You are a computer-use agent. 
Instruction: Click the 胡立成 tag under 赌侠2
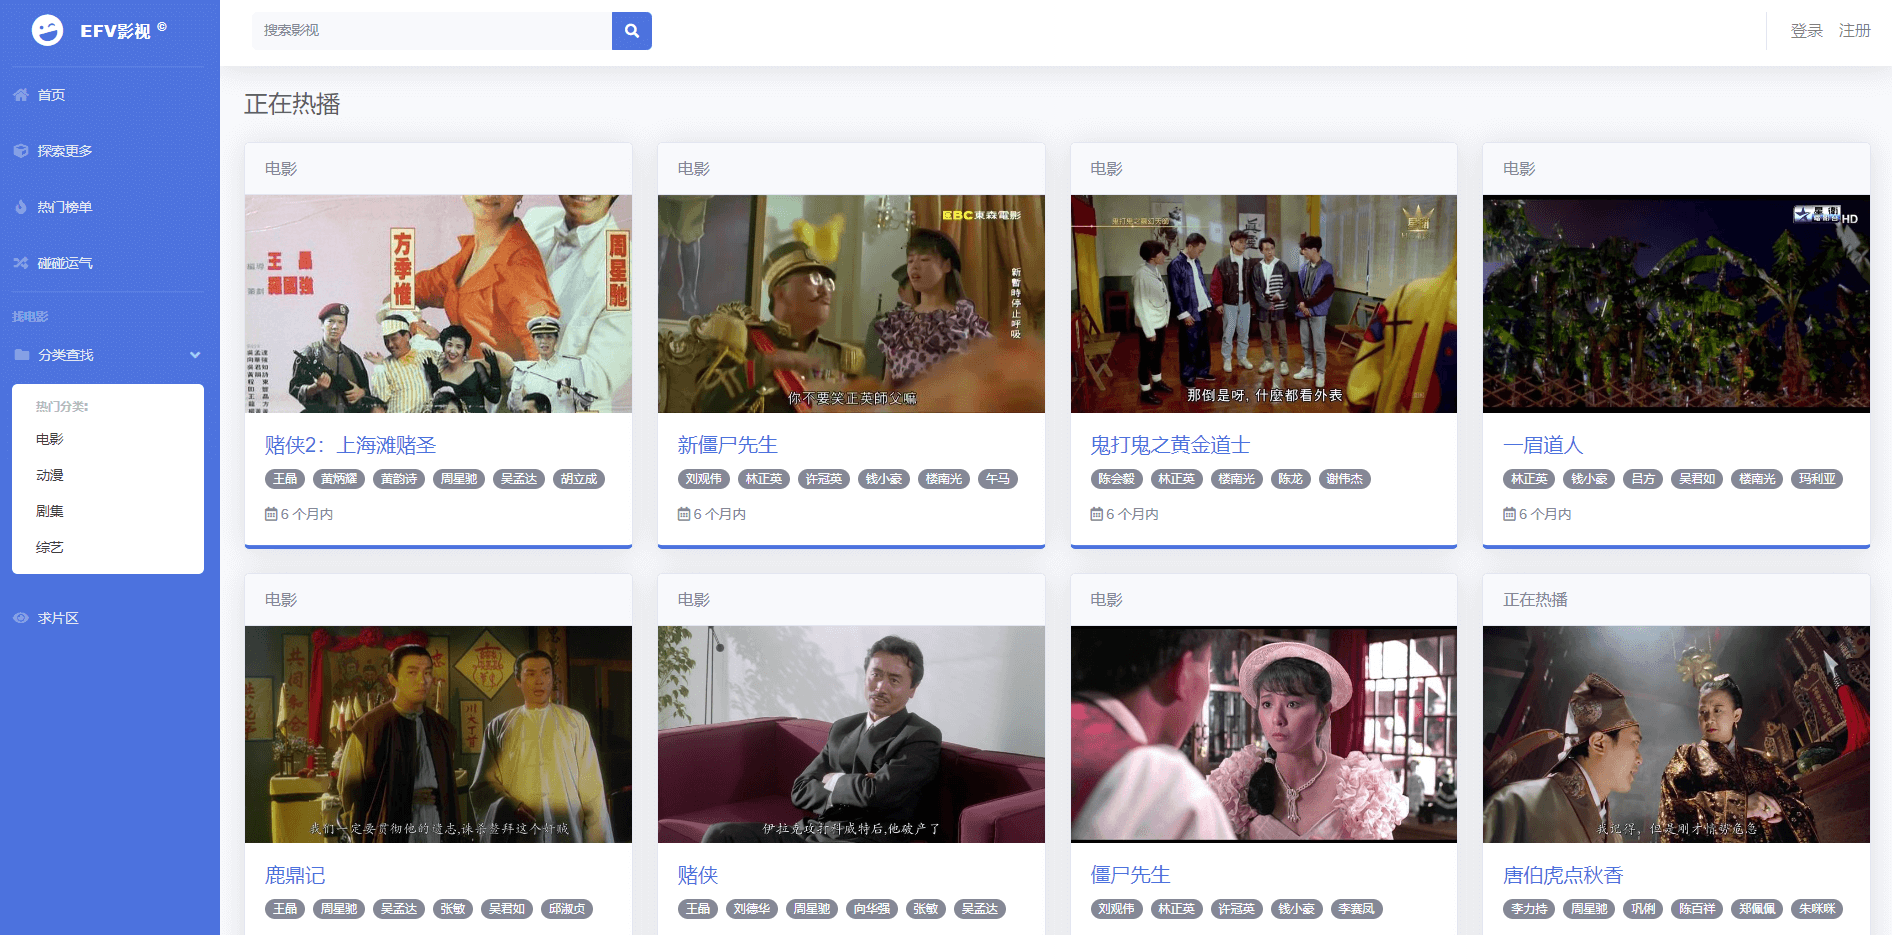tap(579, 479)
